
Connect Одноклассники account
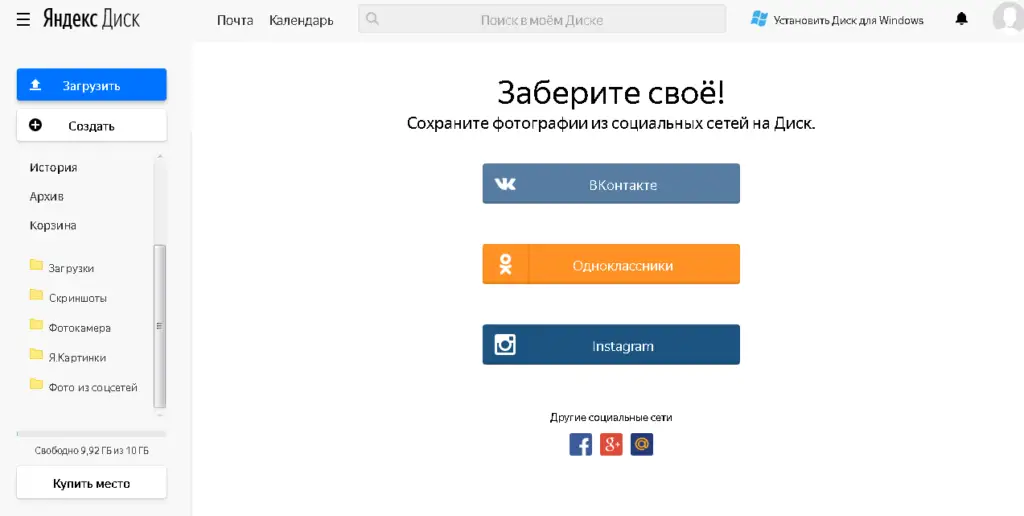click(611, 264)
